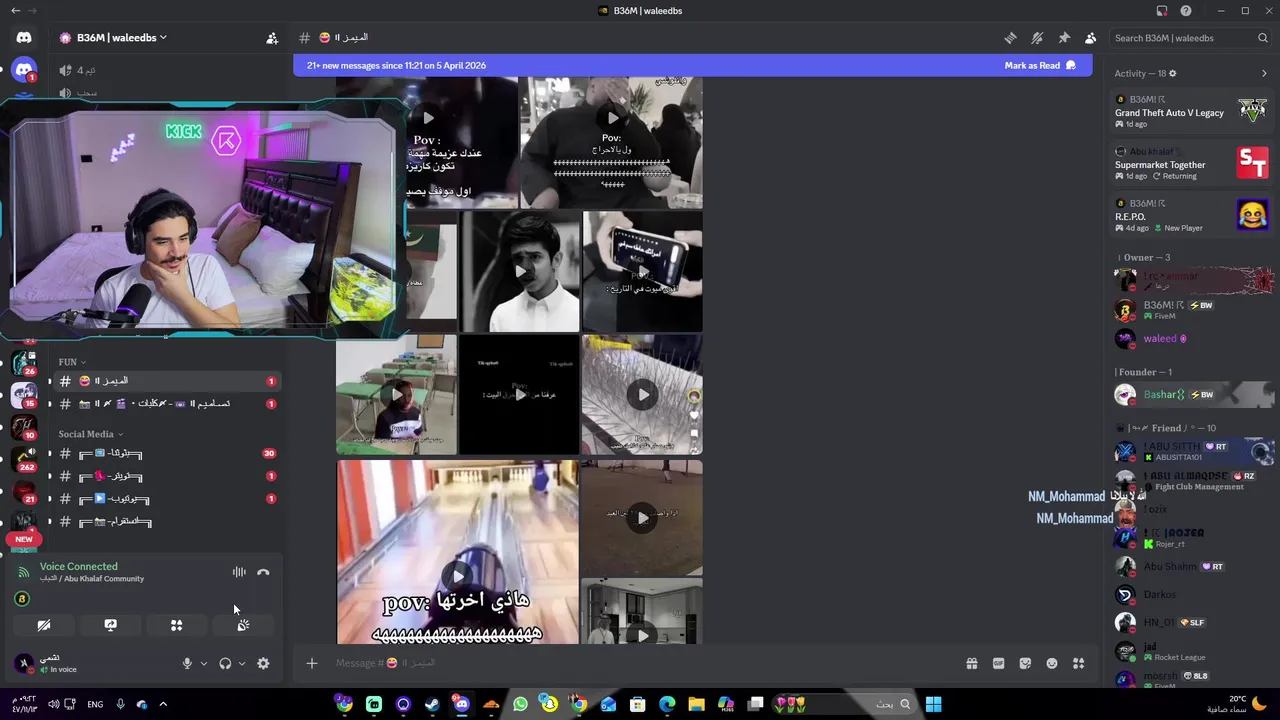This screenshot has height=720, width=1280.
Task: Deafen with the headphones icon
Action: click(225, 663)
